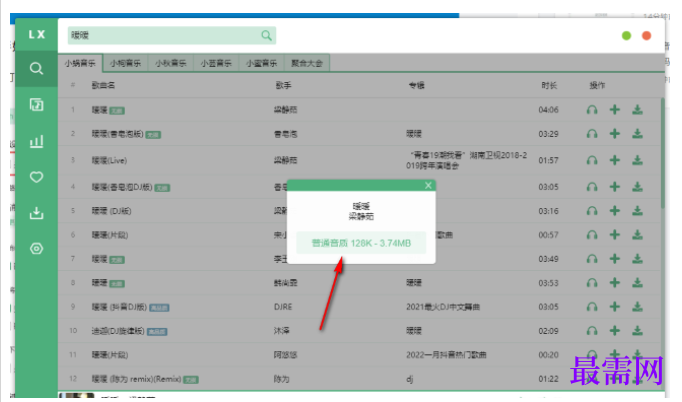
Task: Add row 7 song (03:49) to list
Action: (615, 259)
